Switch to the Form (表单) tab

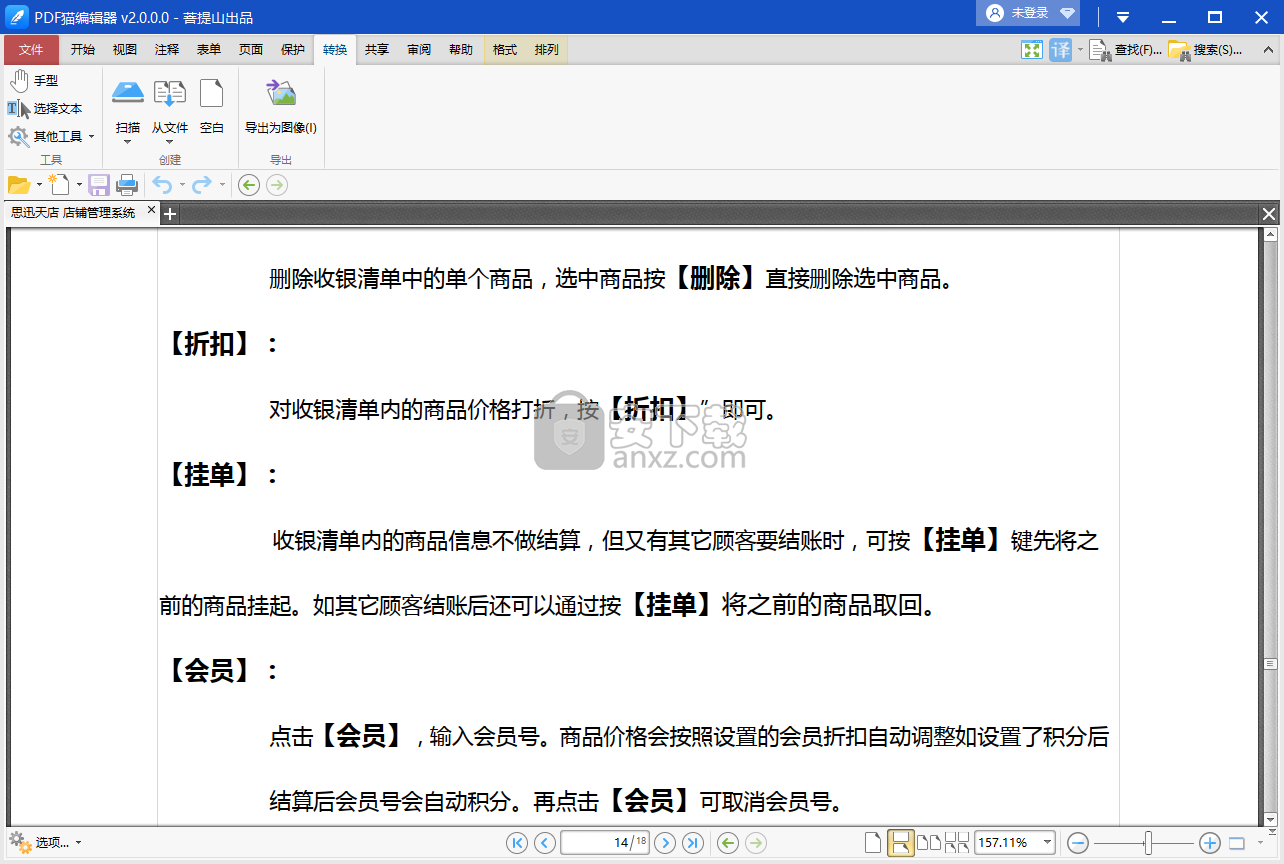(x=209, y=49)
